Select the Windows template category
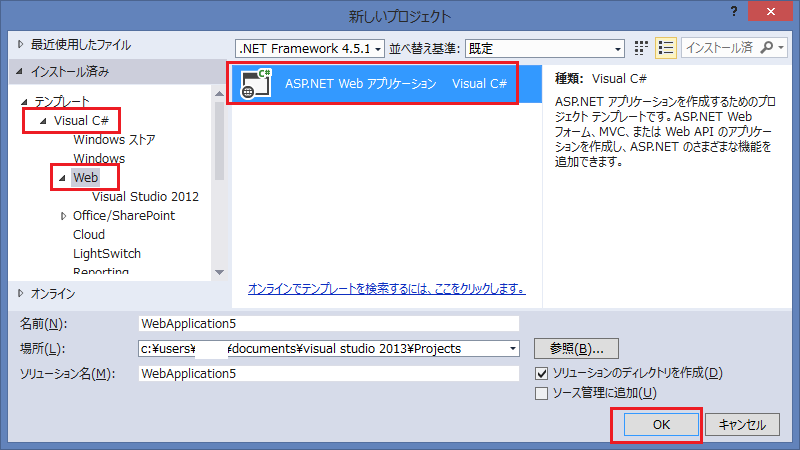Screen dimensions: 800x450 pyautogui.click(x=99, y=159)
